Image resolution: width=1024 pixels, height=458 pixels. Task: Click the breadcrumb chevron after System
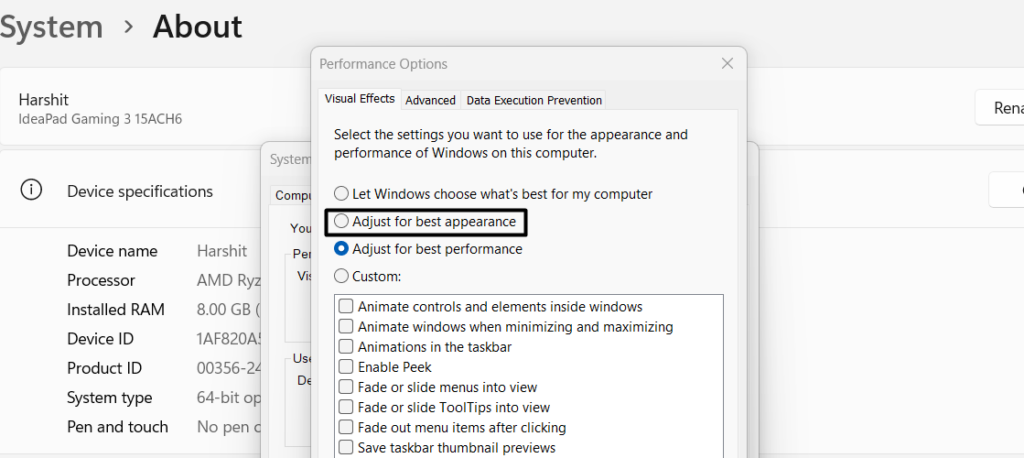[128, 27]
